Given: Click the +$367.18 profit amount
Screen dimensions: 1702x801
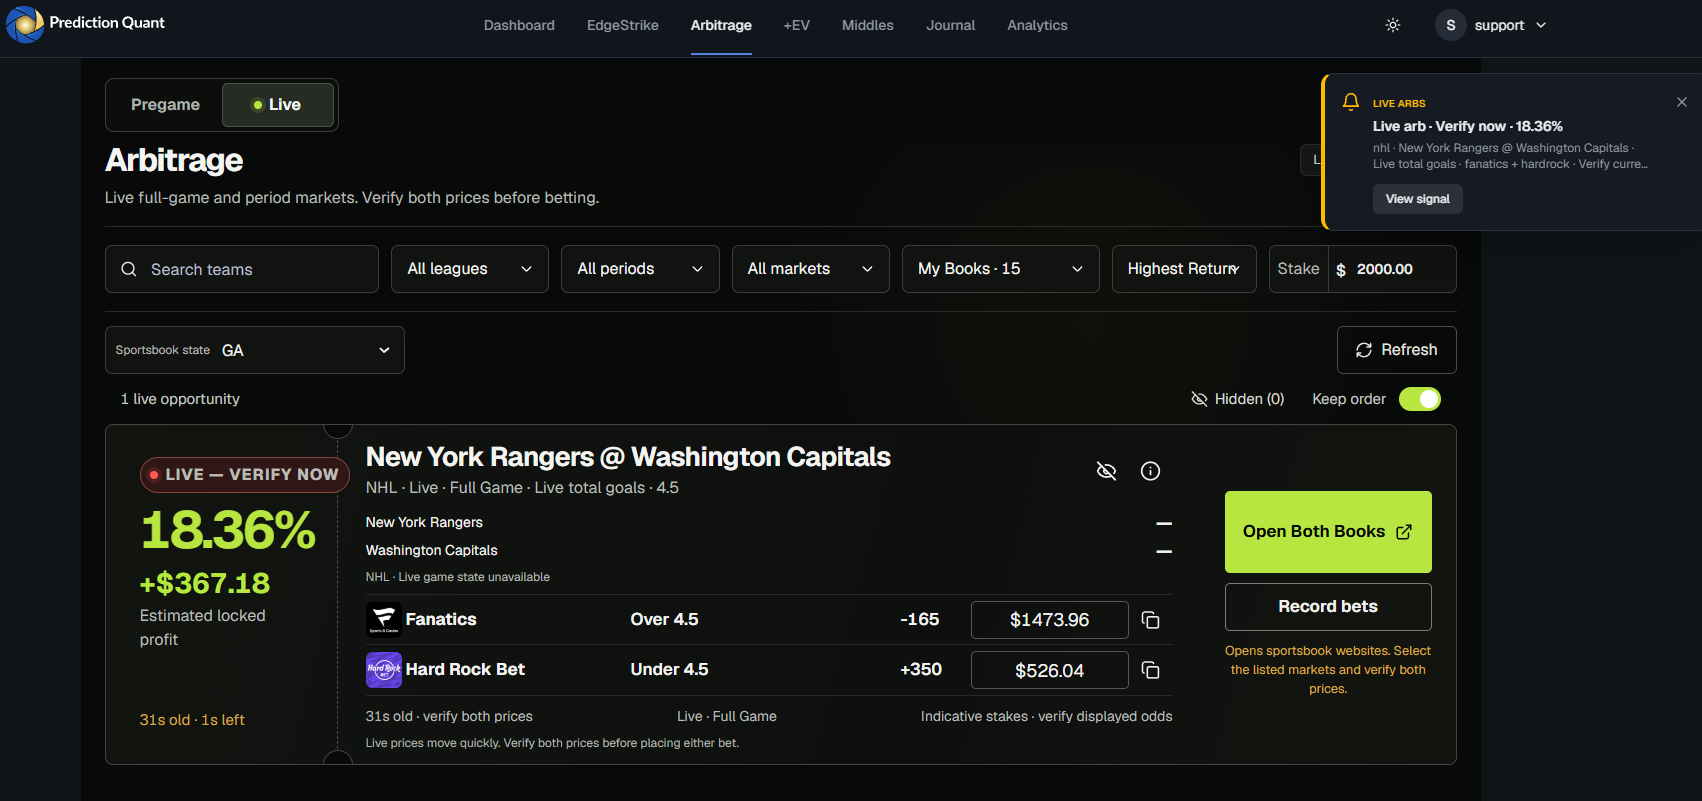Looking at the screenshot, I should (x=205, y=583).
